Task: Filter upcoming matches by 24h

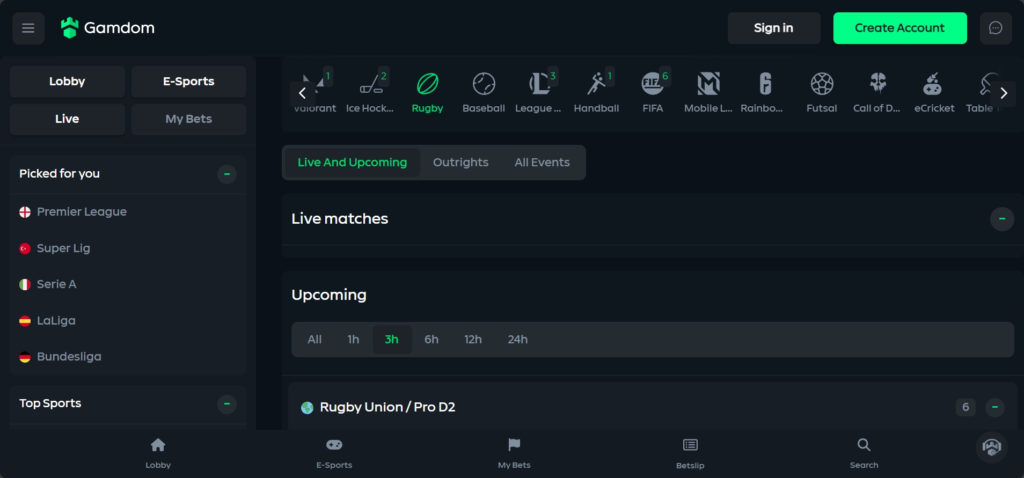Action: click(x=518, y=340)
